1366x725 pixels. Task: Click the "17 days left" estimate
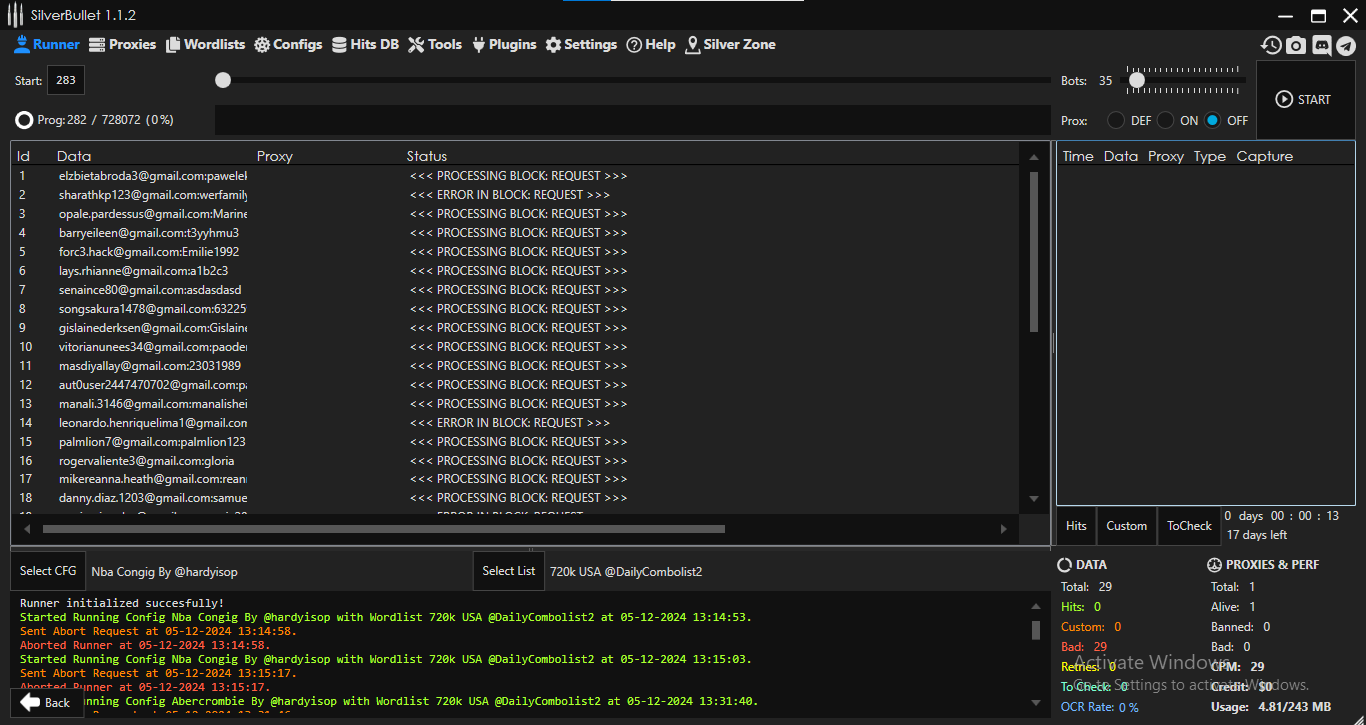1258,535
